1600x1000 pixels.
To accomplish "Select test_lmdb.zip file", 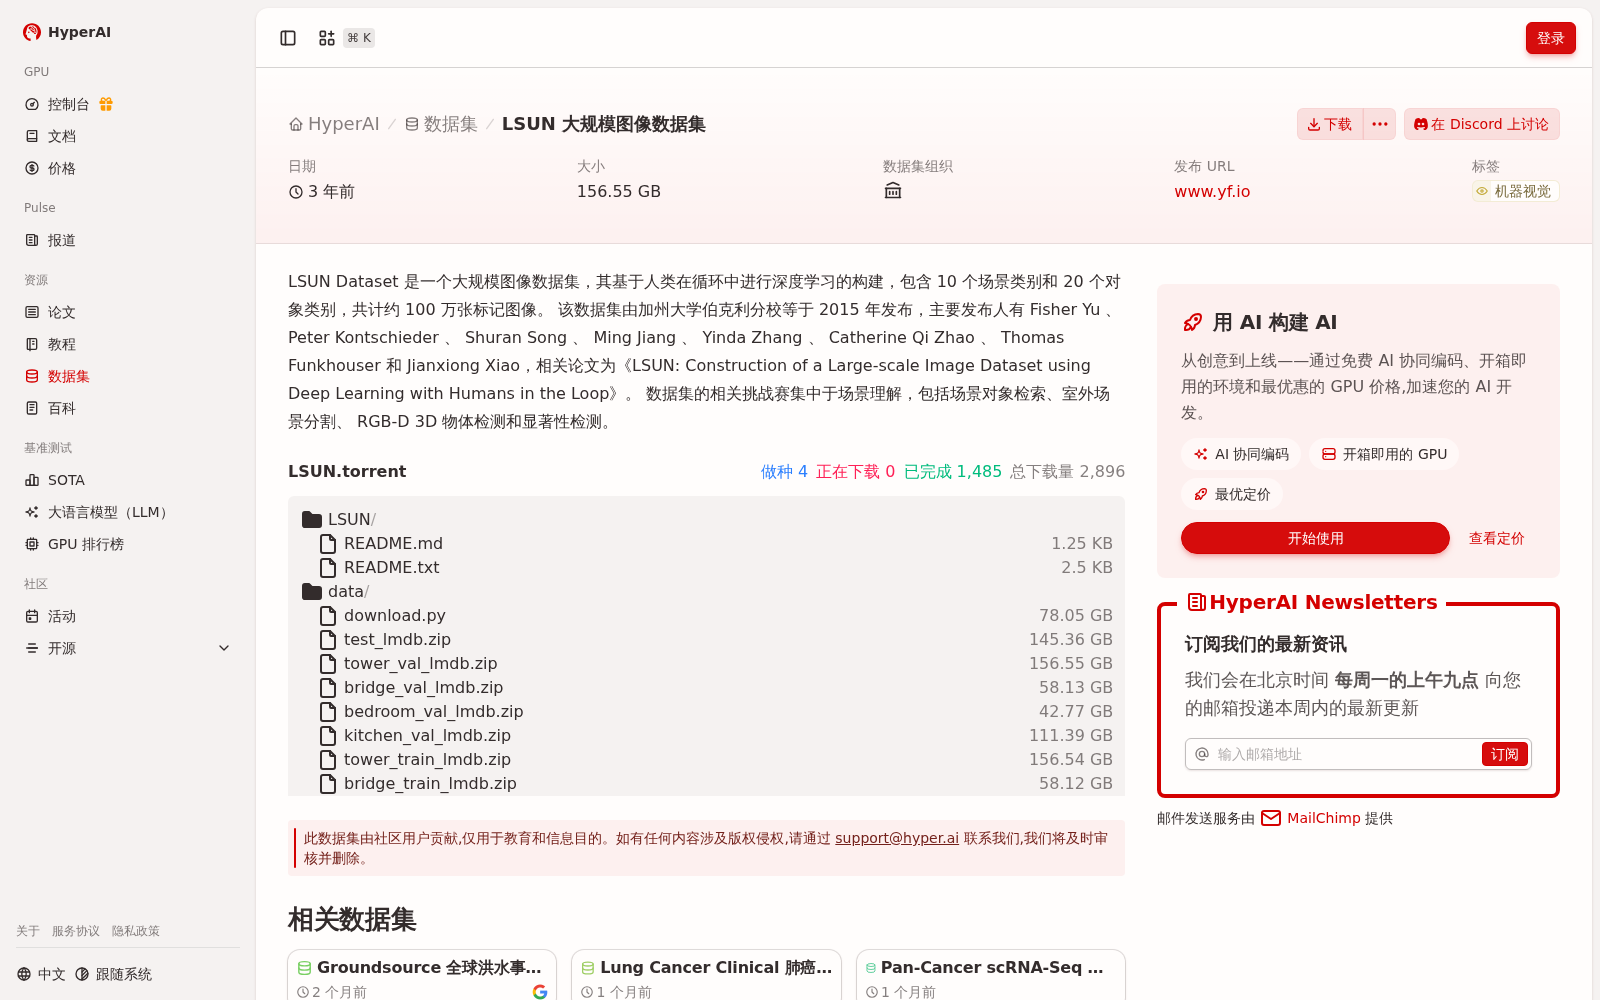I will 706,639.
